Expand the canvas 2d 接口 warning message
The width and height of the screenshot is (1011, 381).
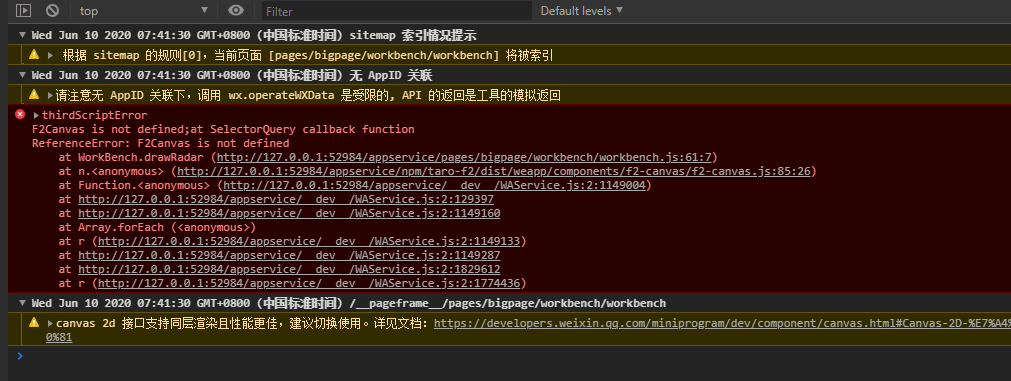(50, 324)
